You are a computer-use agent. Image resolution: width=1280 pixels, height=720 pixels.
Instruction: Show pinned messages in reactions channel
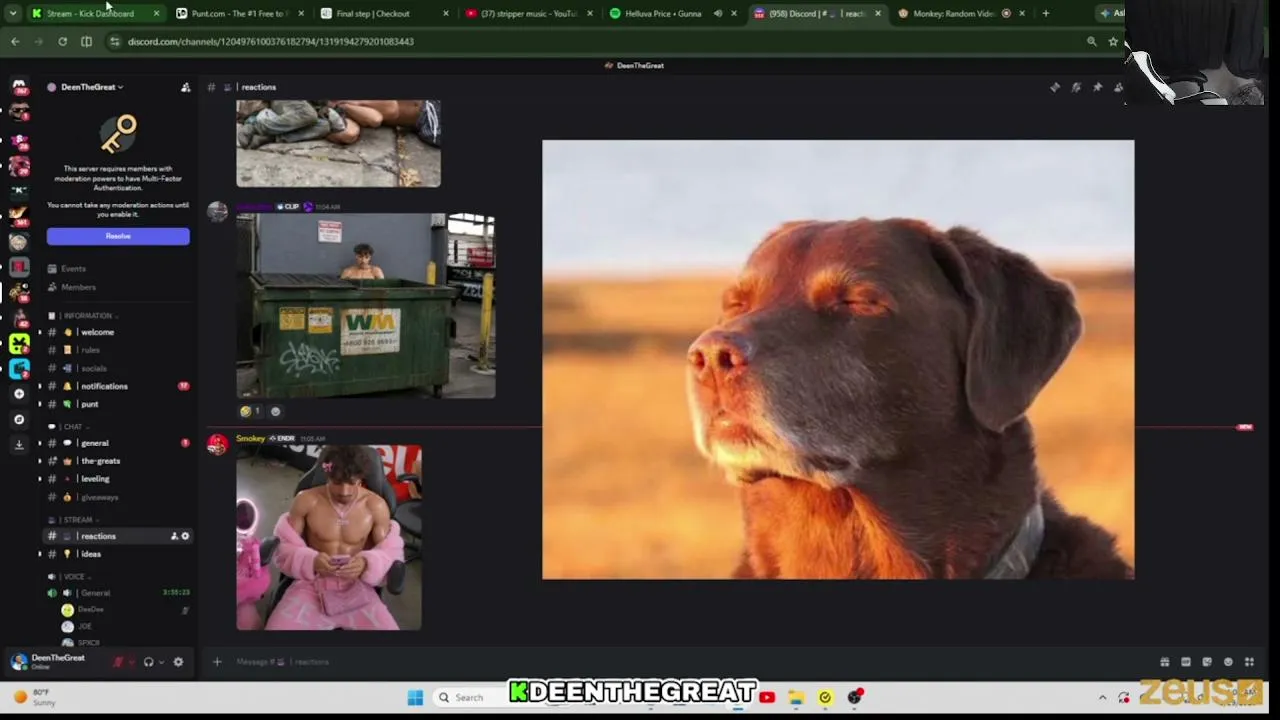[x=1098, y=87]
